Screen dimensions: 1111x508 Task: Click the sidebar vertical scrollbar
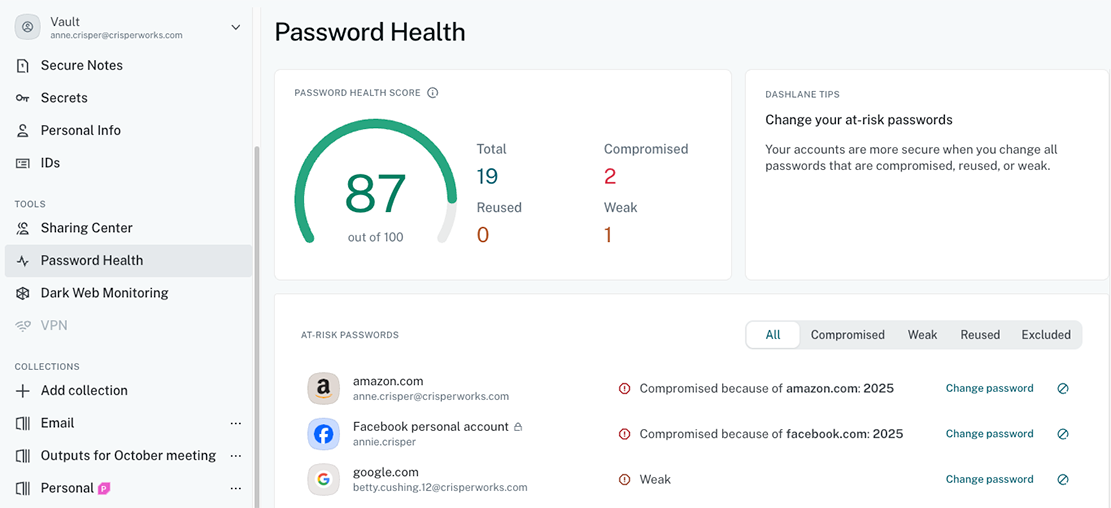coord(256,326)
